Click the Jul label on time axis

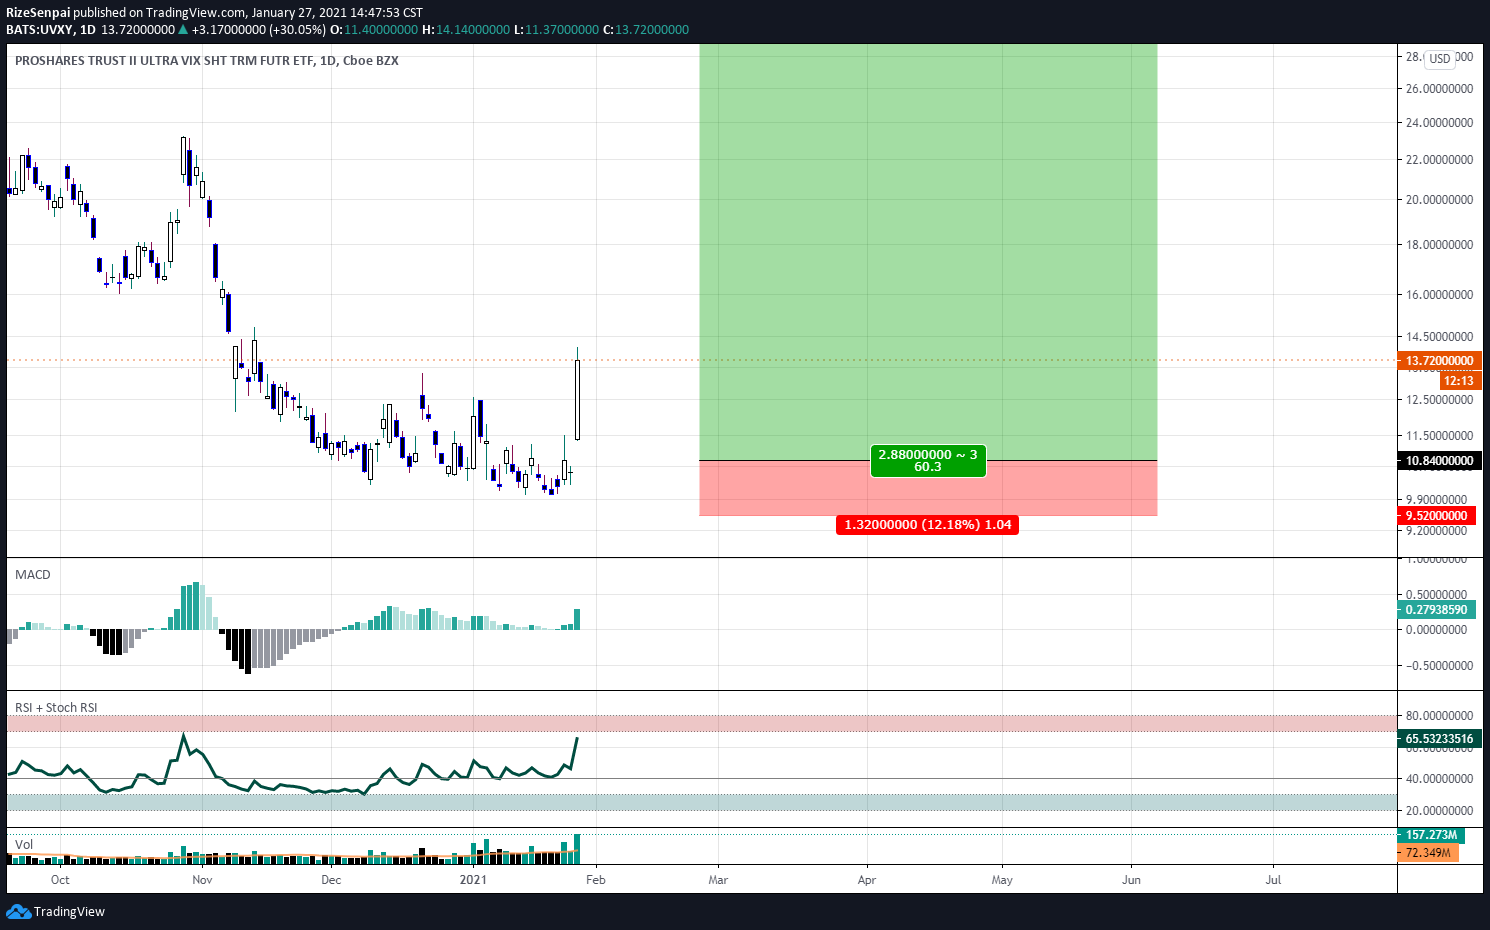[x=1273, y=880]
